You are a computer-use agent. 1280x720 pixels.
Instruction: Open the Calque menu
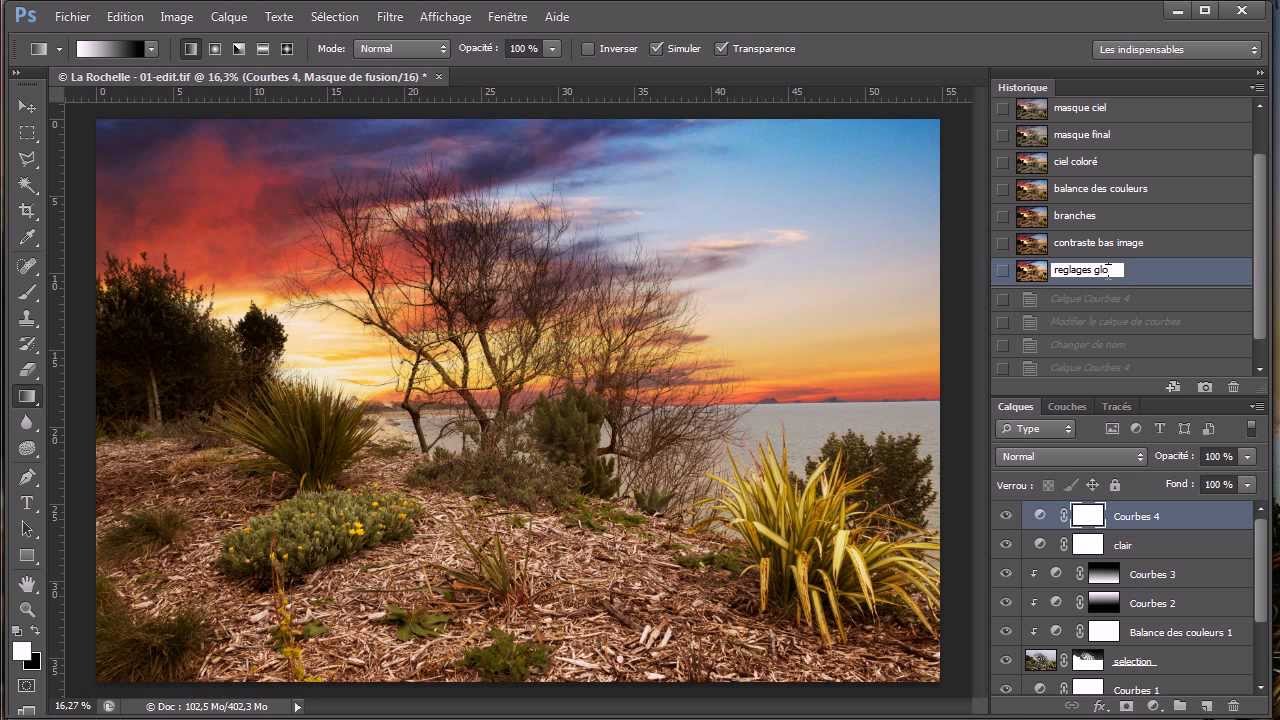pyautogui.click(x=229, y=17)
